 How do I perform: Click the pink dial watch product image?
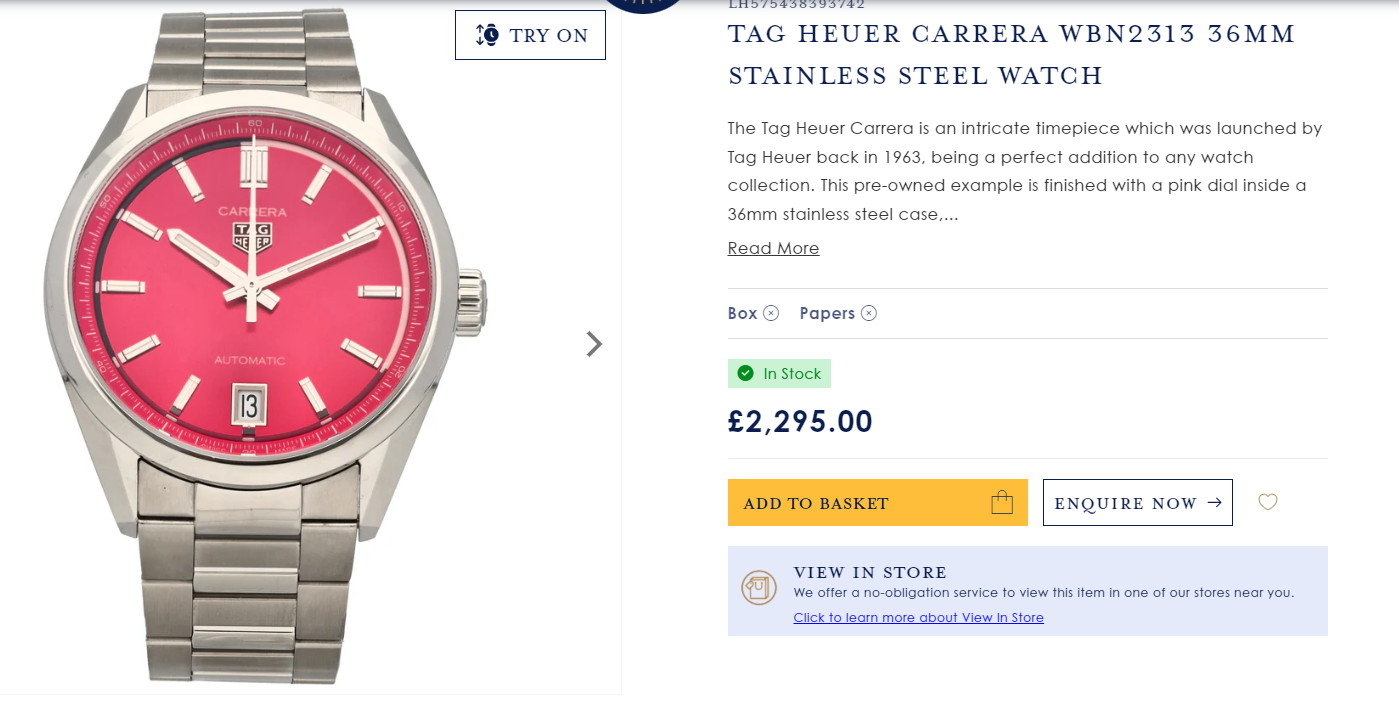click(265, 340)
